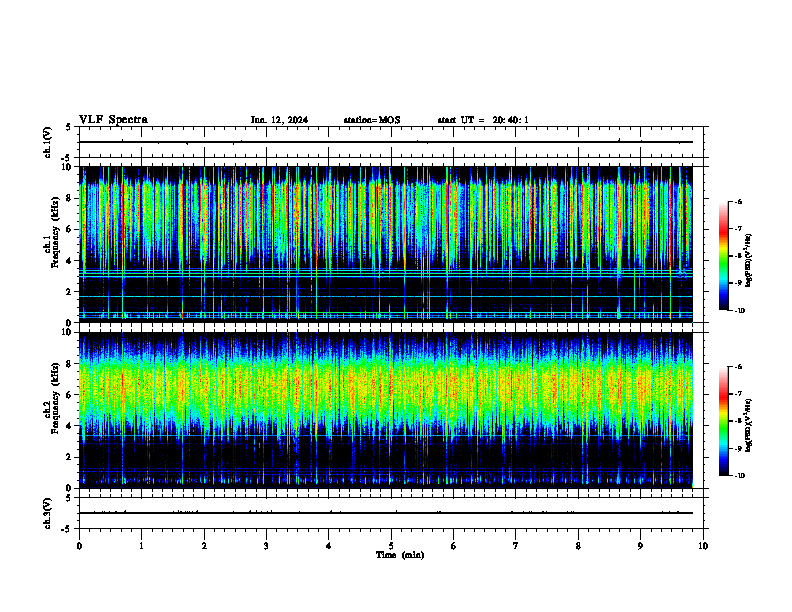
Task: Click the ch.1 color scale bar
Action: point(724,256)
